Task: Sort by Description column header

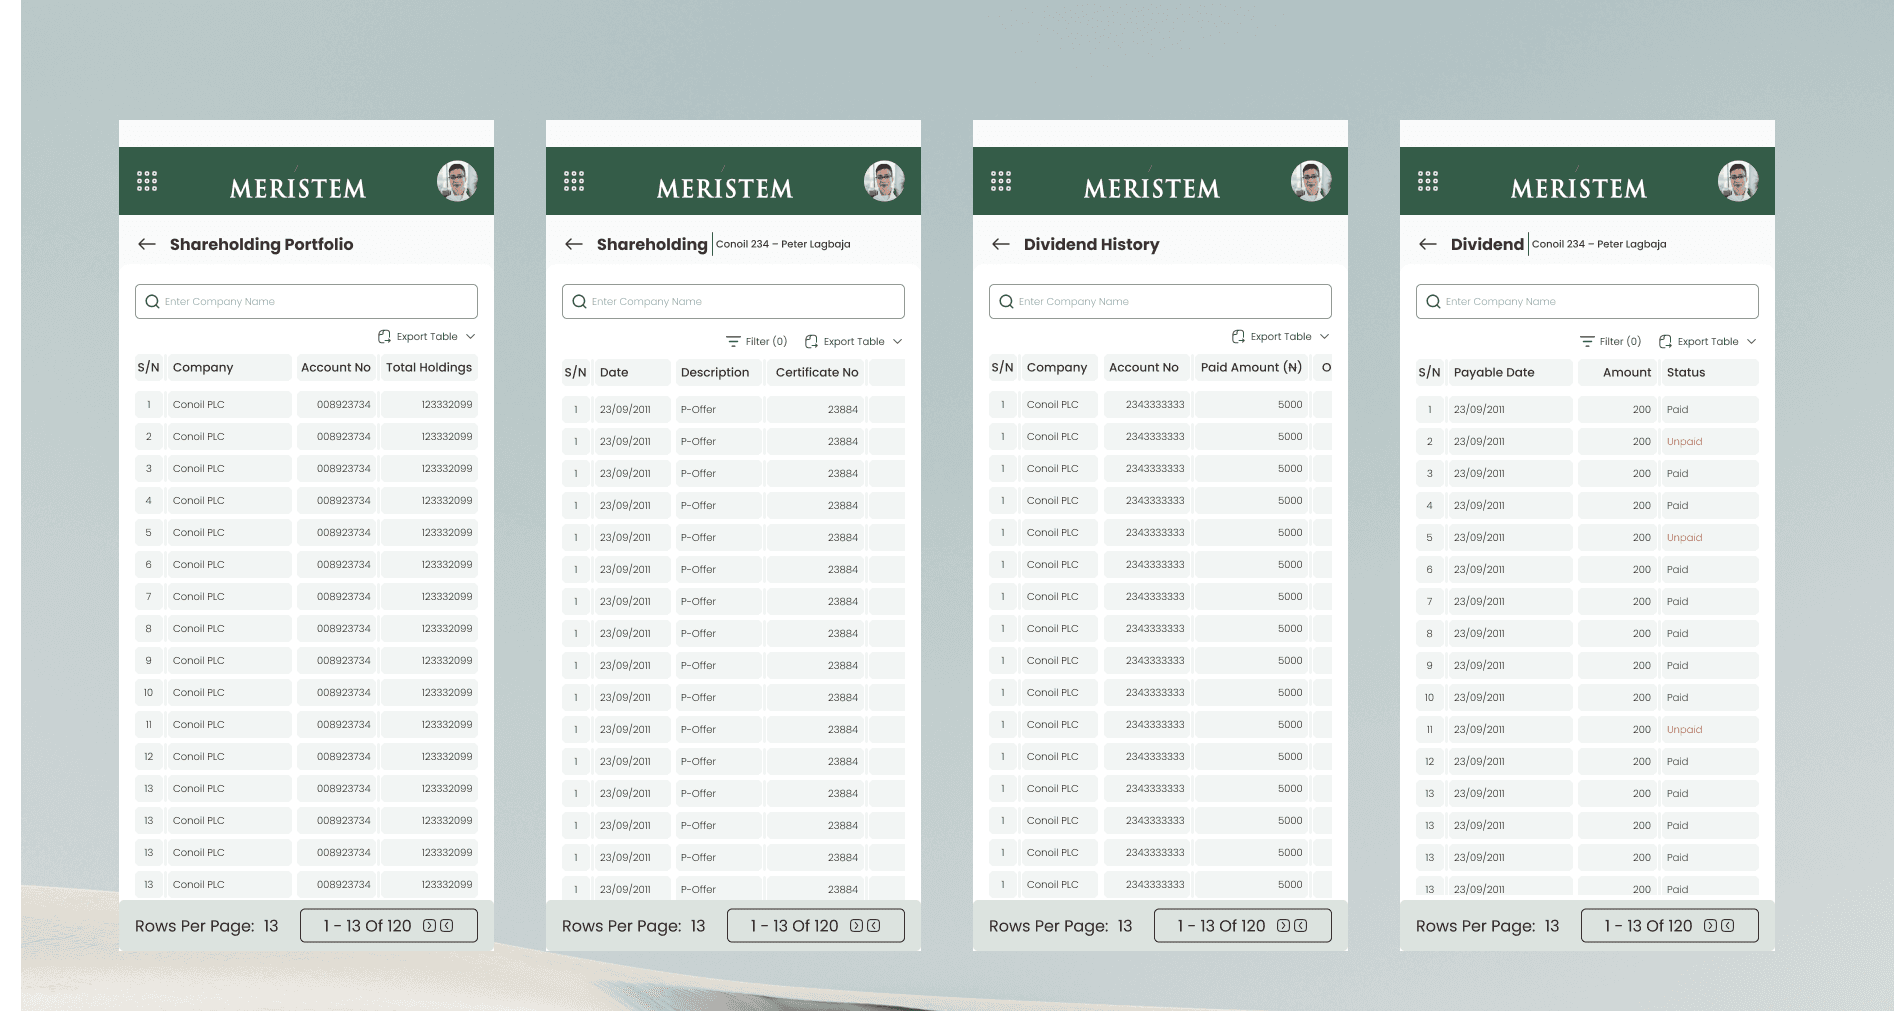Action: pyautogui.click(x=719, y=373)
